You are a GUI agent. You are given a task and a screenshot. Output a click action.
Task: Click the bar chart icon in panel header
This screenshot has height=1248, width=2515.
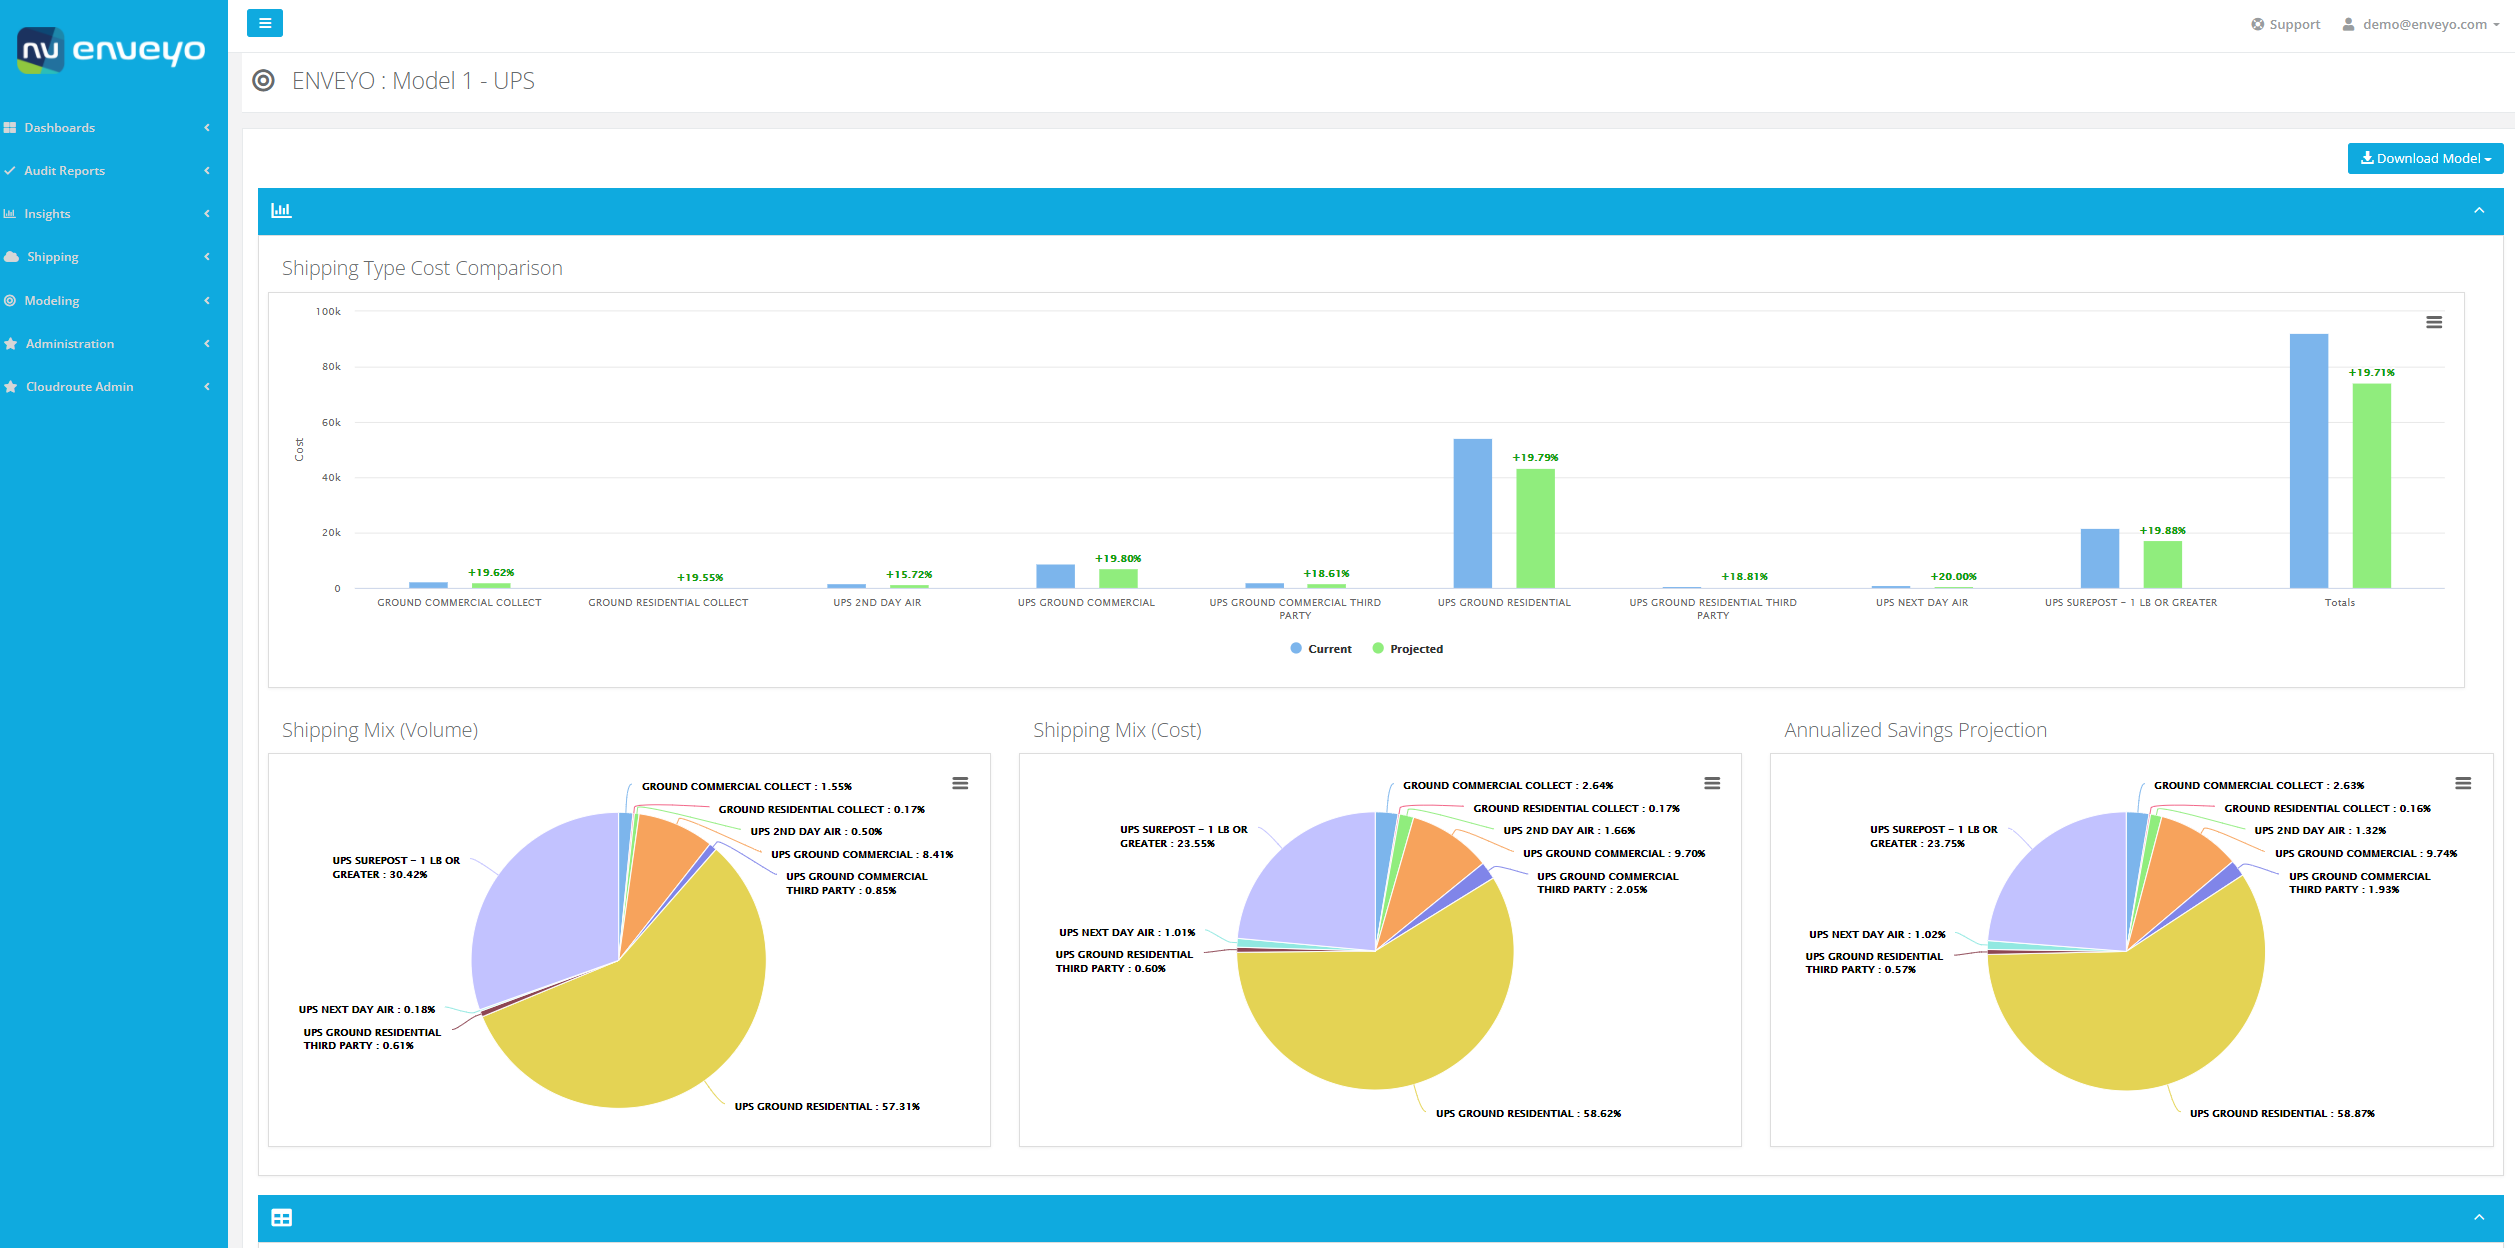click(x=281, y=210)
